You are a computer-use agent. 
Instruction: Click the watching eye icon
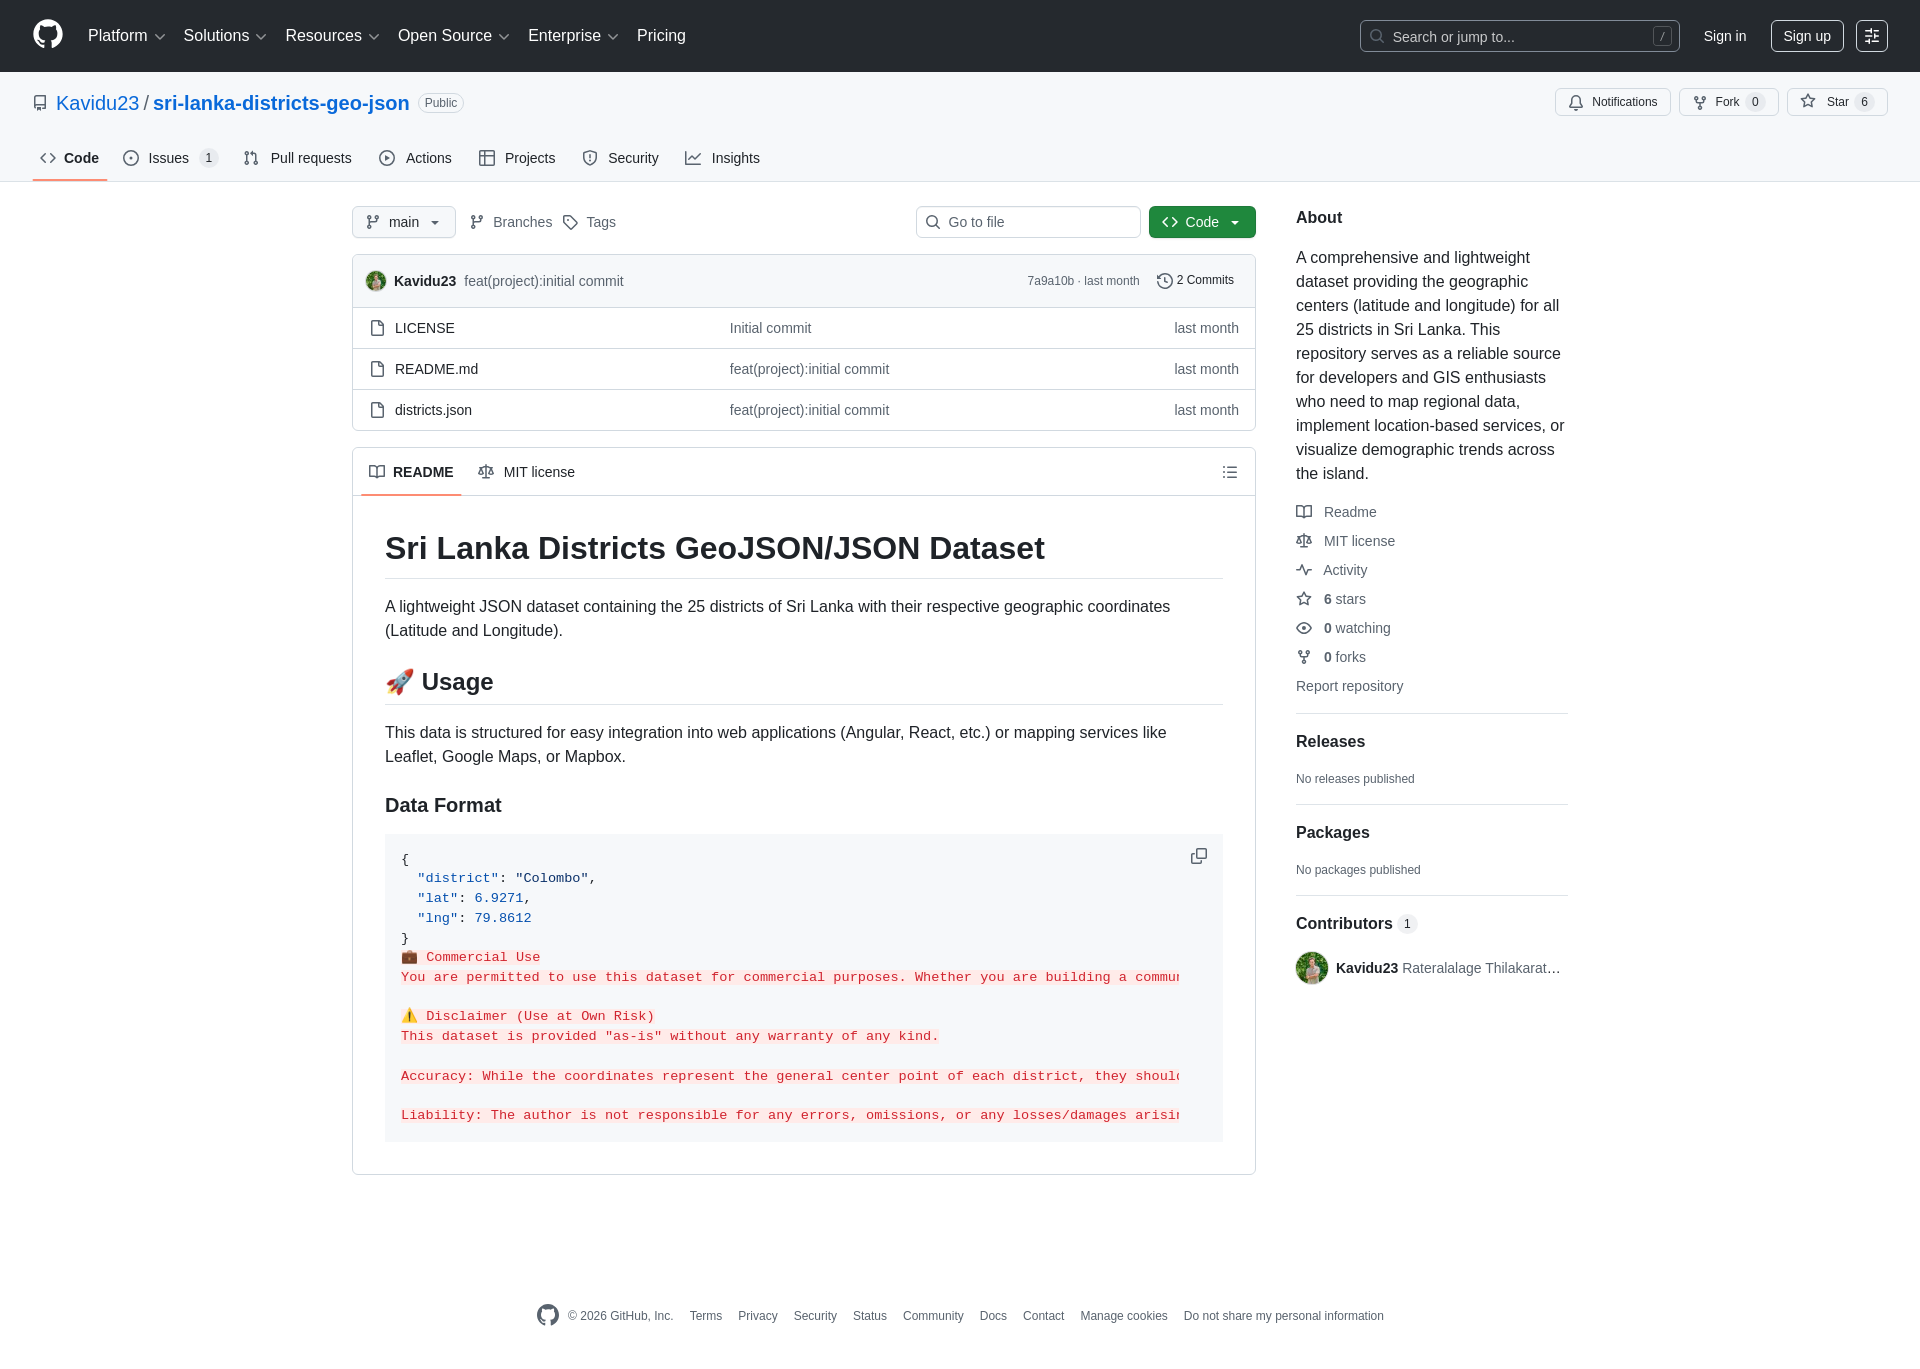[x=1304, y=628]
